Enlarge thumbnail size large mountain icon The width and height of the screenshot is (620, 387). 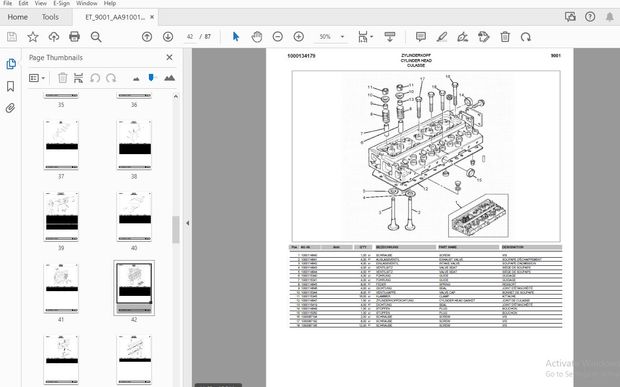(x=169, y=78)
